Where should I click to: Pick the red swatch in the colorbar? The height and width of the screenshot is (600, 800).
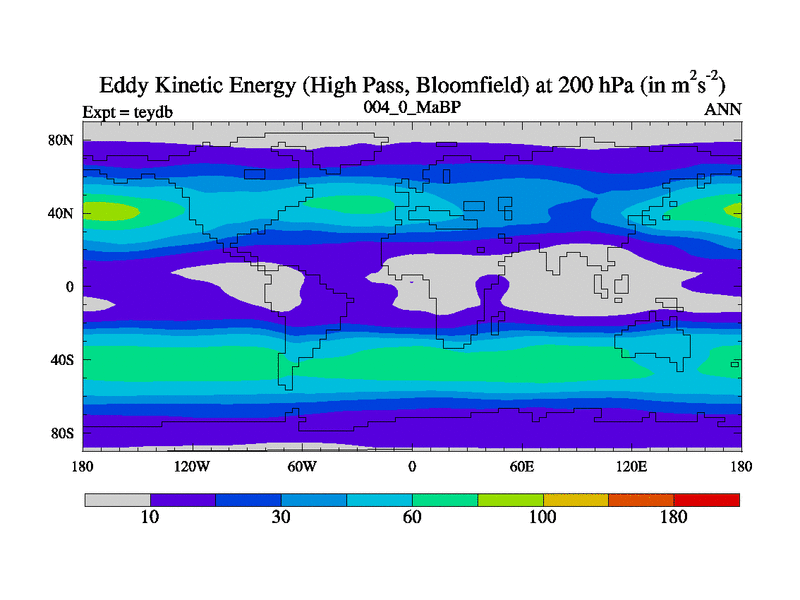click(x=707, y=499)
